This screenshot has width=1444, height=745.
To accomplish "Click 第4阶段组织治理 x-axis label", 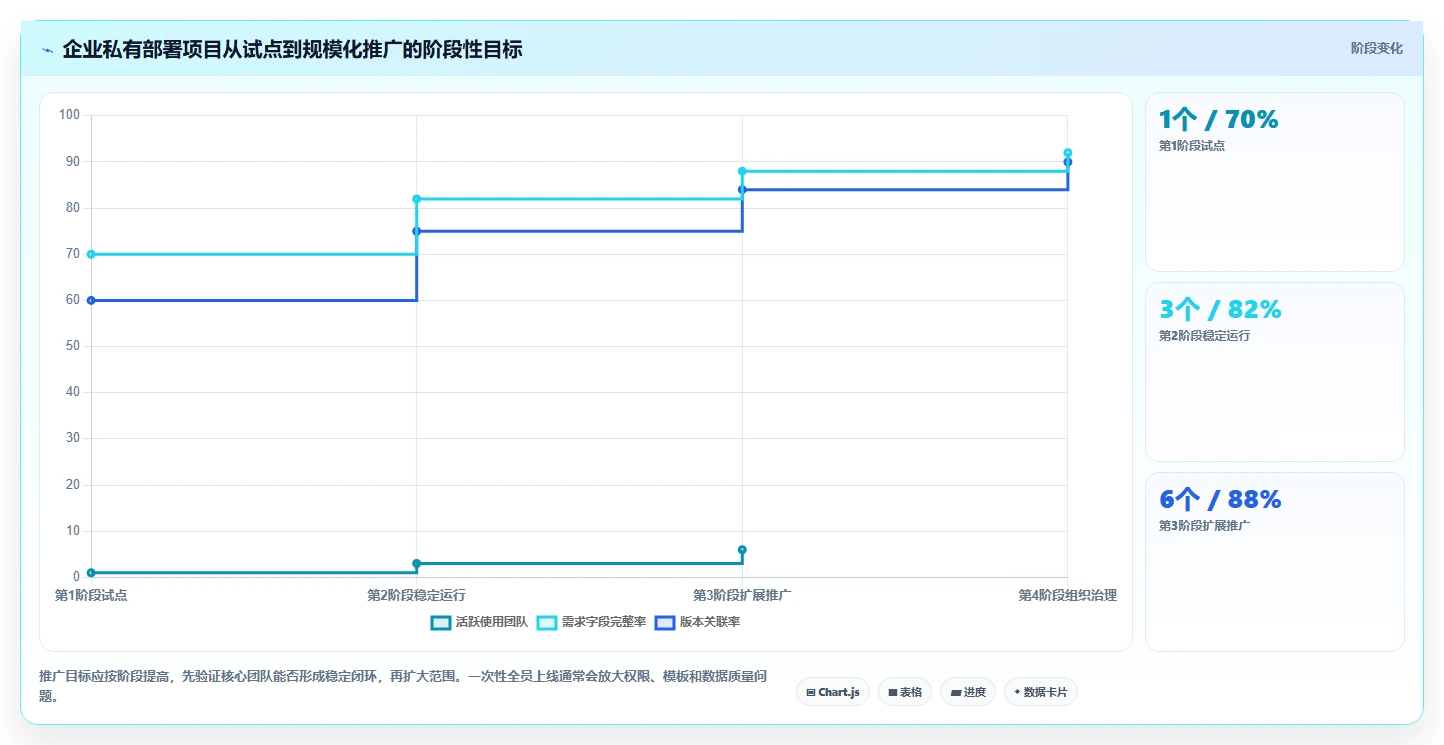I will [1067, 595].
